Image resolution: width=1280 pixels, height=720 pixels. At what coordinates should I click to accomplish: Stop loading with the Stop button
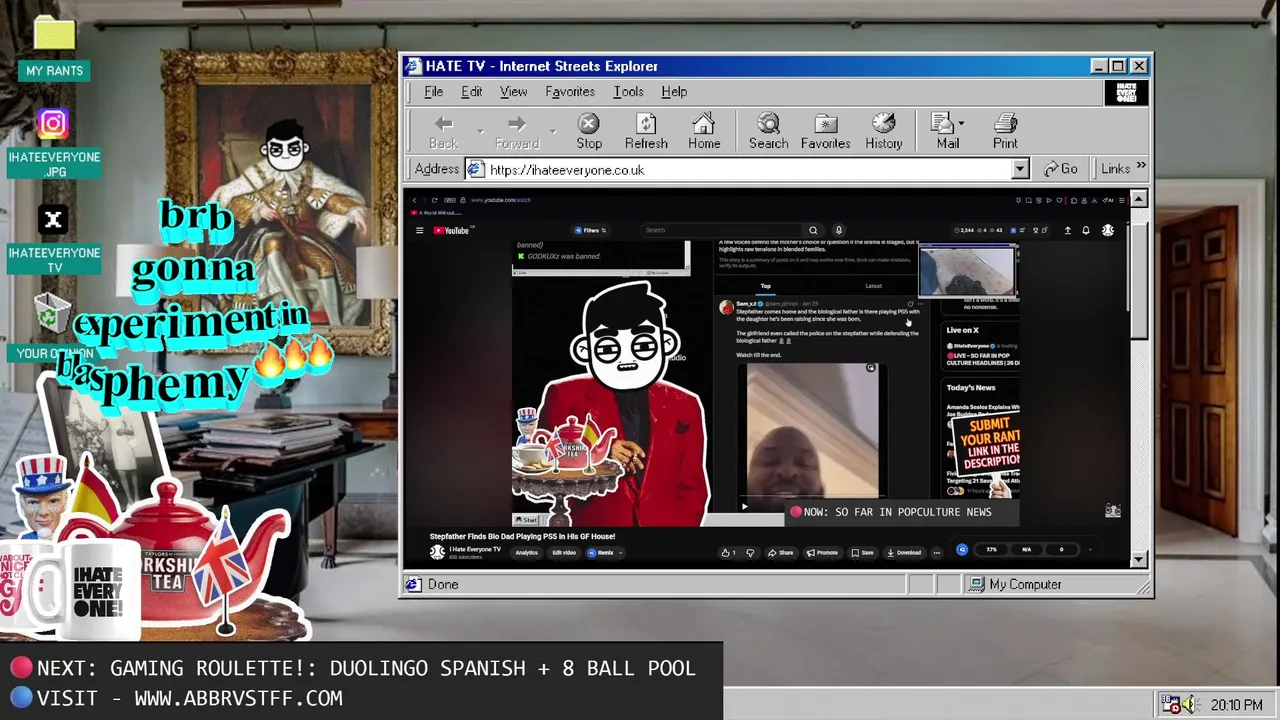pos(589,132)
